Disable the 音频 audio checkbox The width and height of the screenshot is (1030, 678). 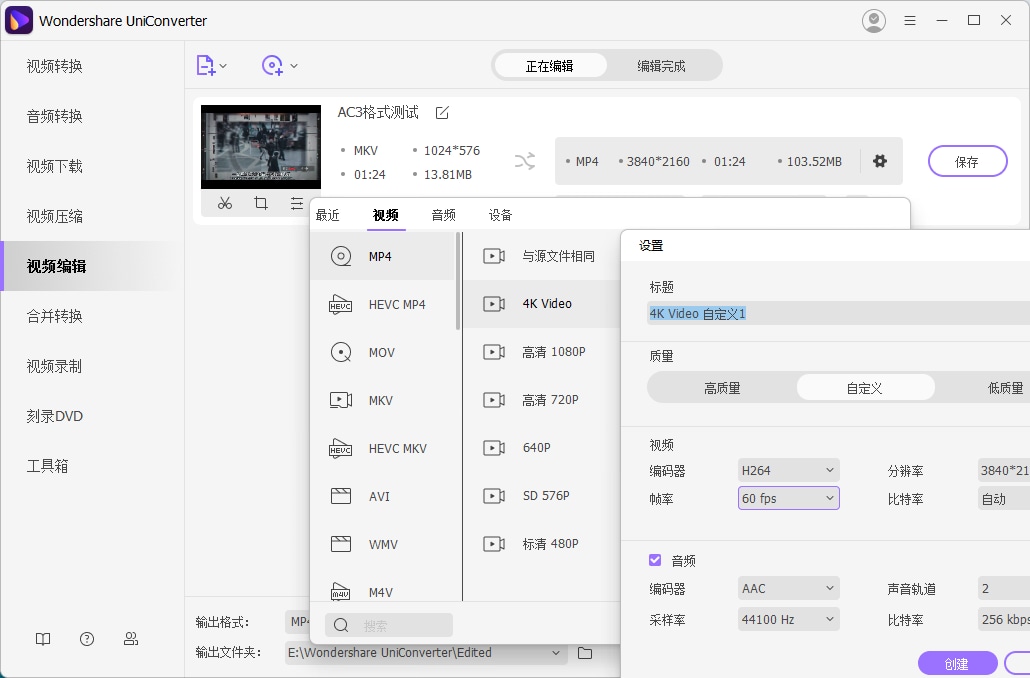[x=654, y=560]
